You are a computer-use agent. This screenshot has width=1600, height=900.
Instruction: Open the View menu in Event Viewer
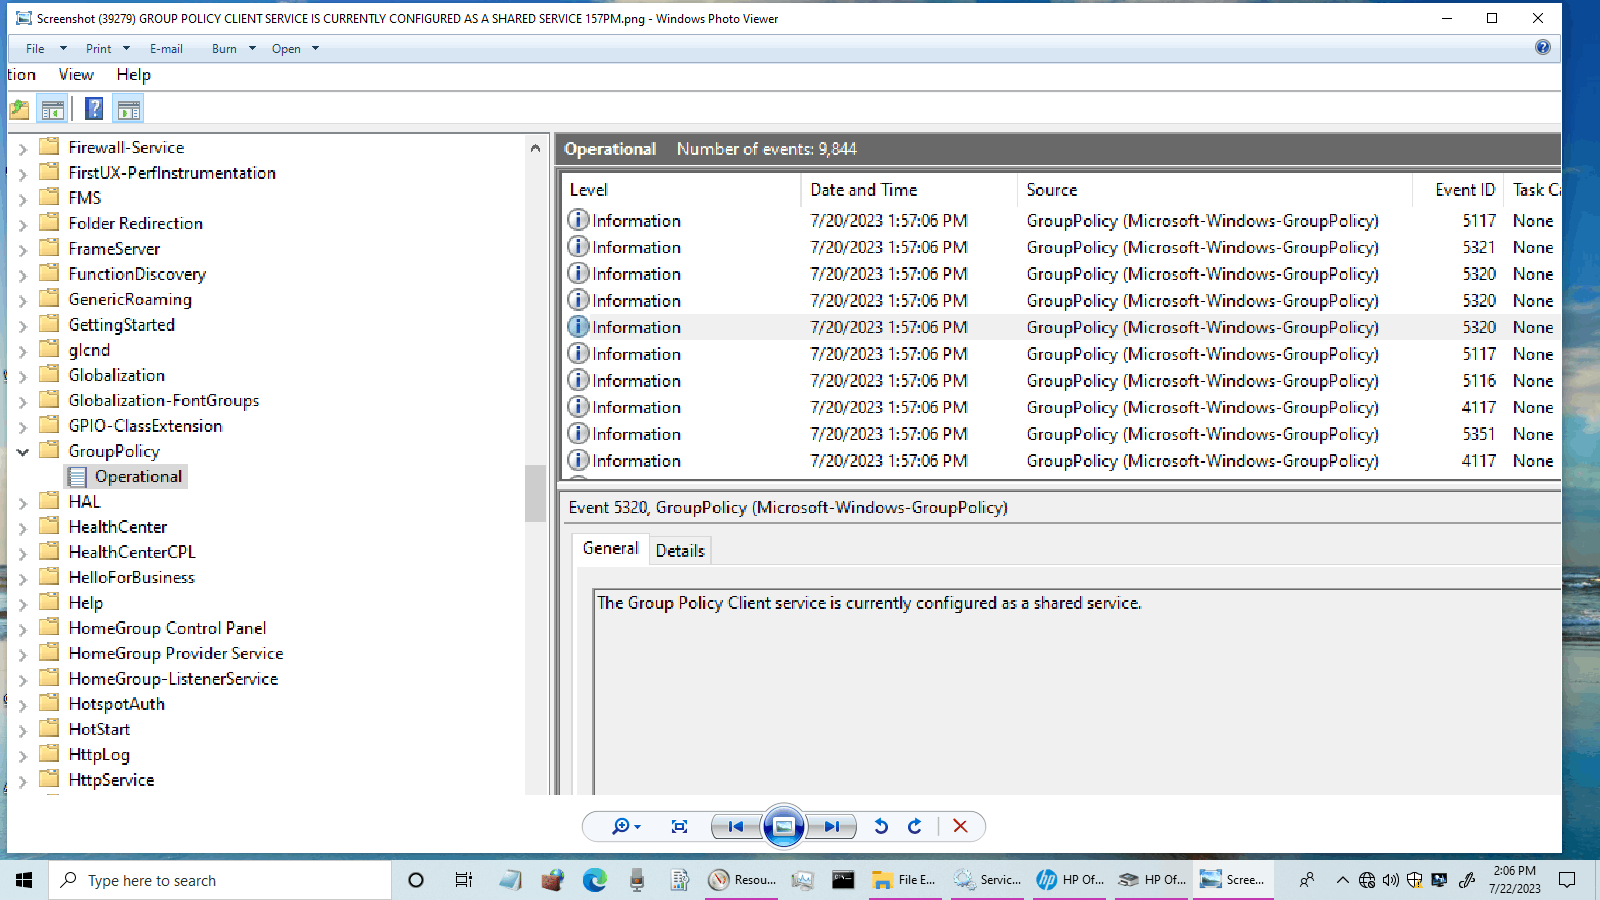coord(76,75)
